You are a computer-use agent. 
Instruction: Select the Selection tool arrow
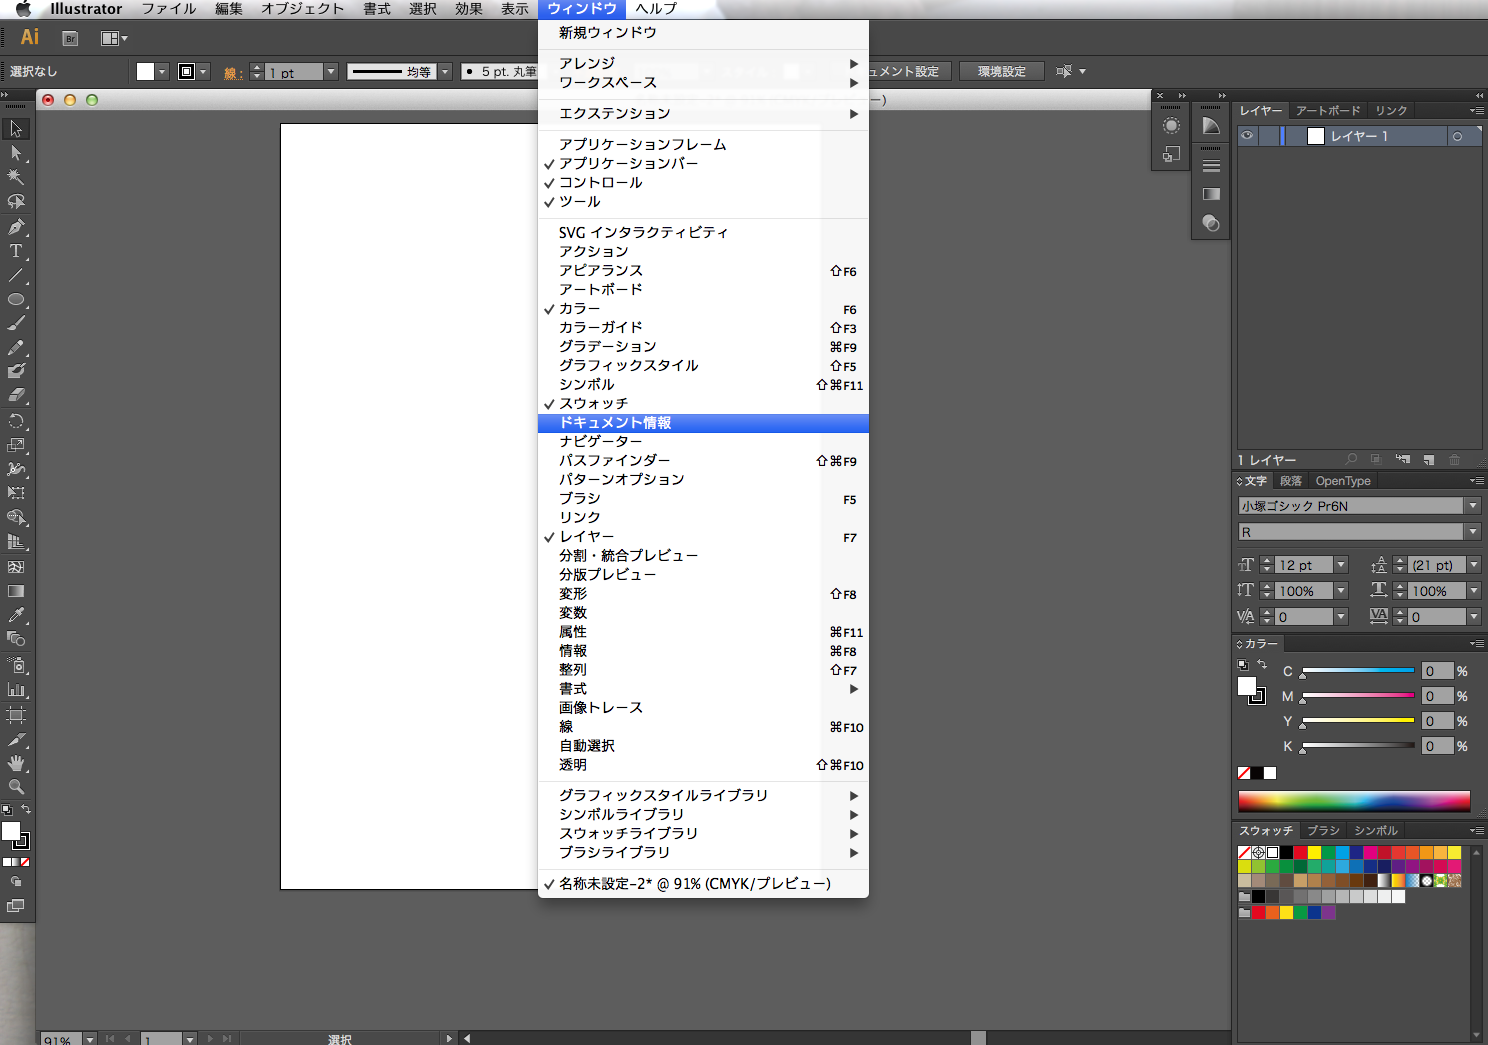coord(16,129)
